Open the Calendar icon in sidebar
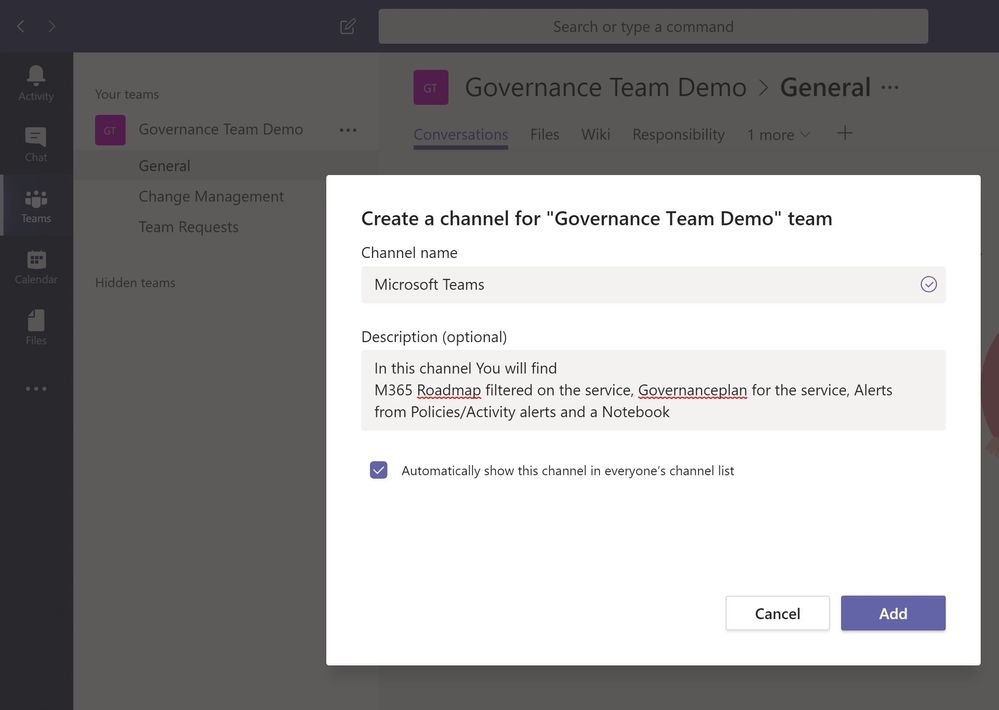This screenshot has height=710, width=999. click(x=36, y=267)
